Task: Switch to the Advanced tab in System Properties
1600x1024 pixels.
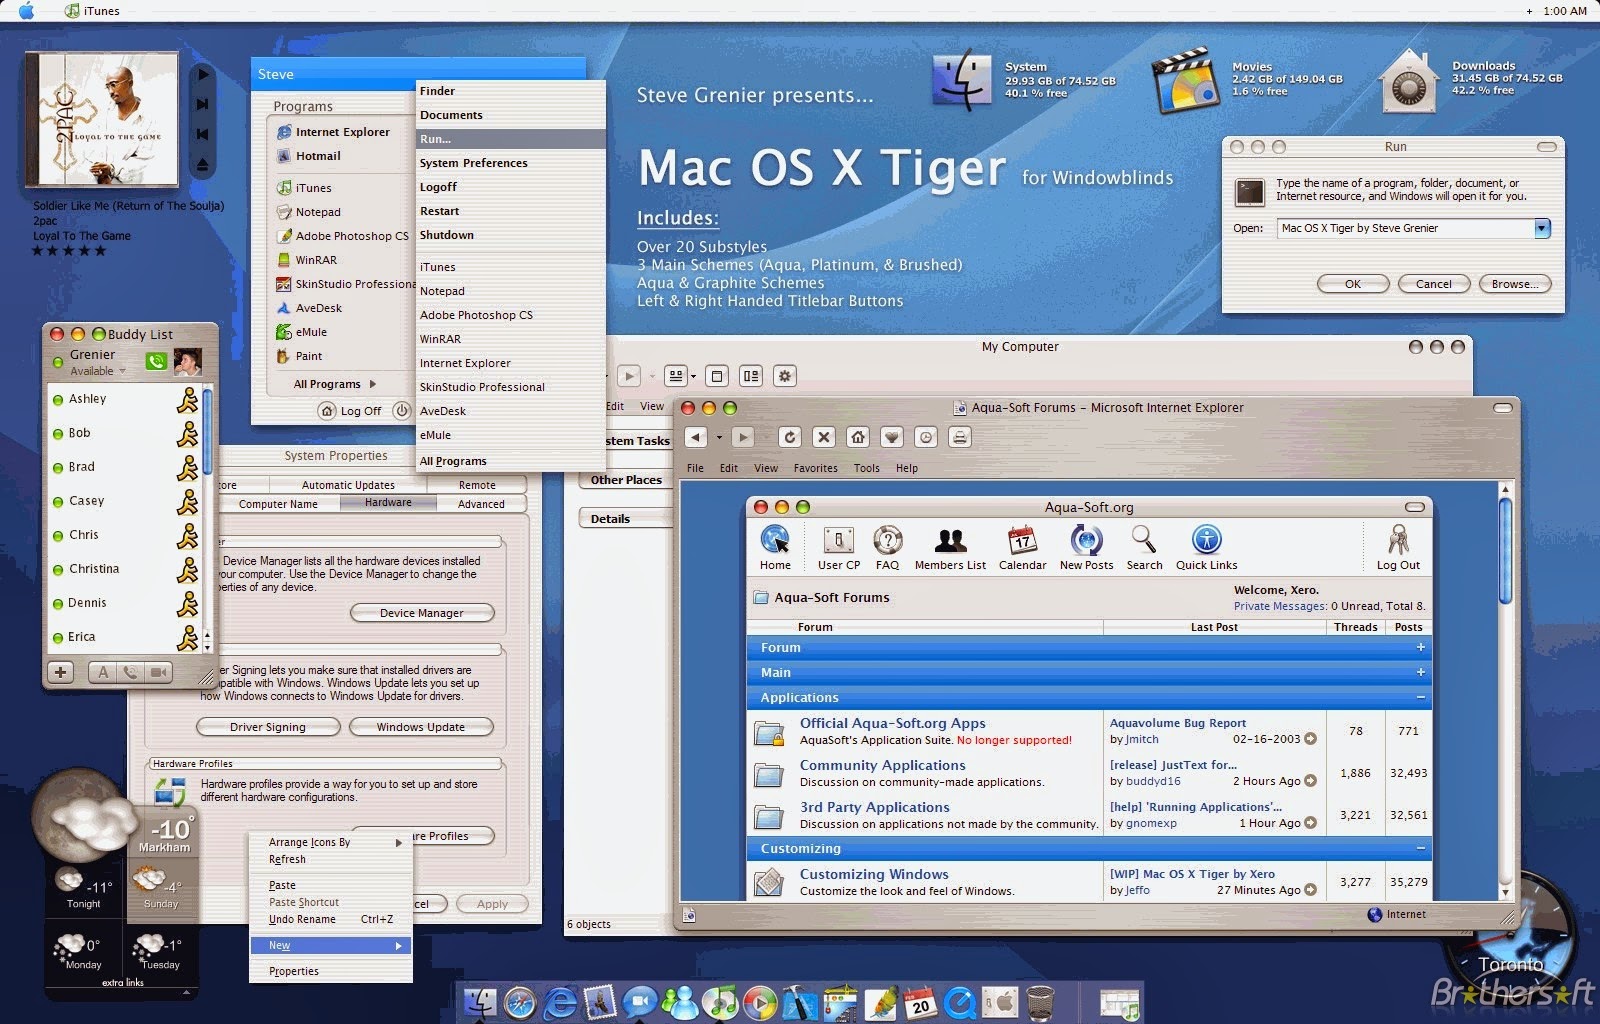Action: [481, 504]
